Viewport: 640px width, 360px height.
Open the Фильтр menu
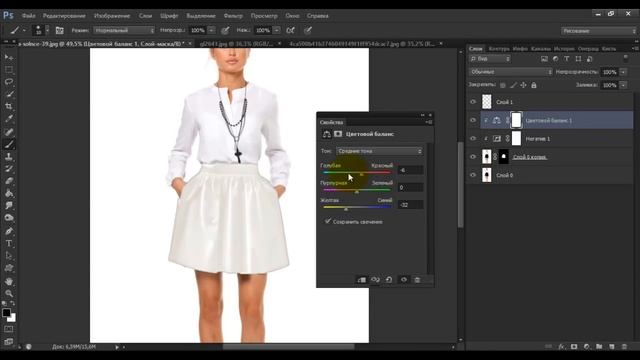pyautogui.click(x=233, y=16)
